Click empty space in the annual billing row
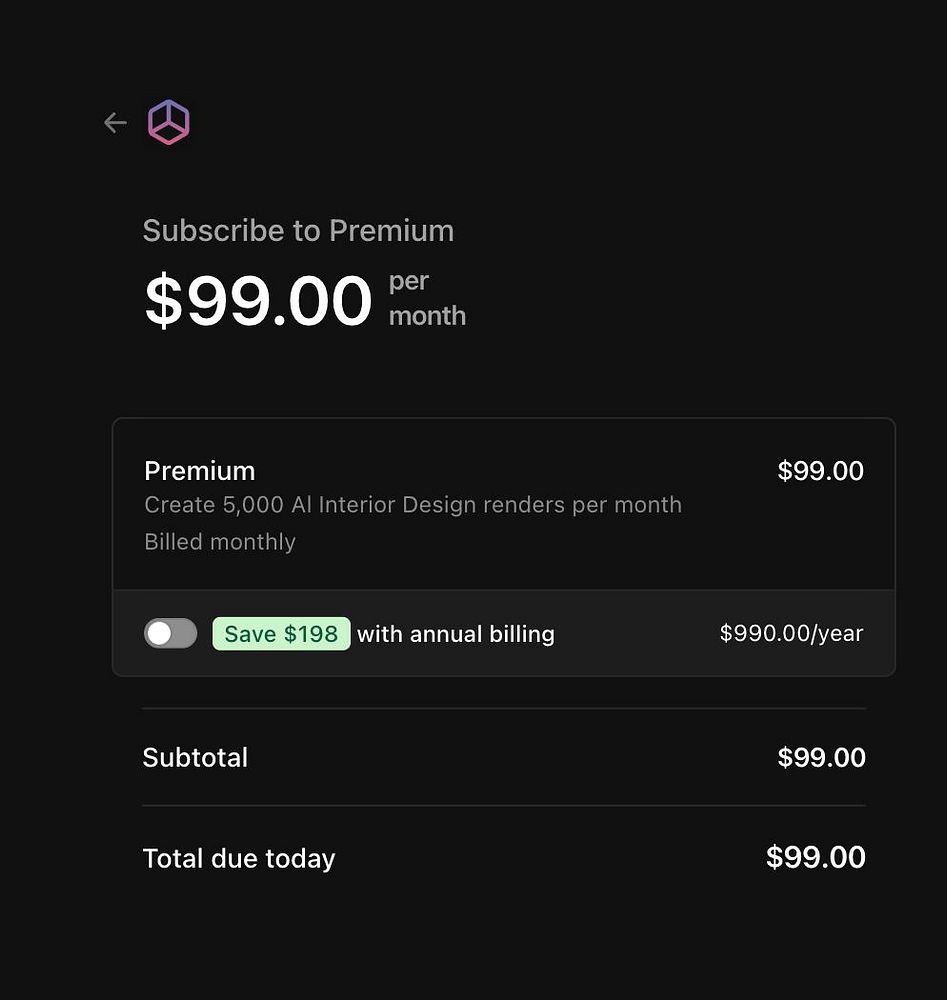947x1000 pixels. coord(635,634)
